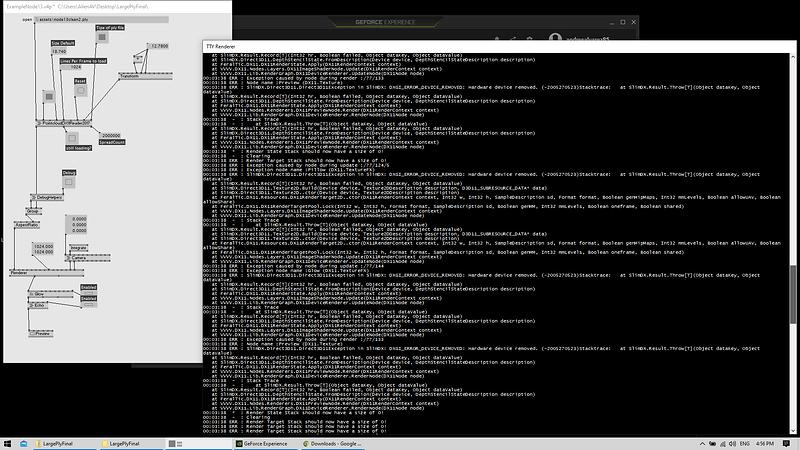Open the vvvv taskbar button
Screen dimensions: 800x450
coord(199,444)
